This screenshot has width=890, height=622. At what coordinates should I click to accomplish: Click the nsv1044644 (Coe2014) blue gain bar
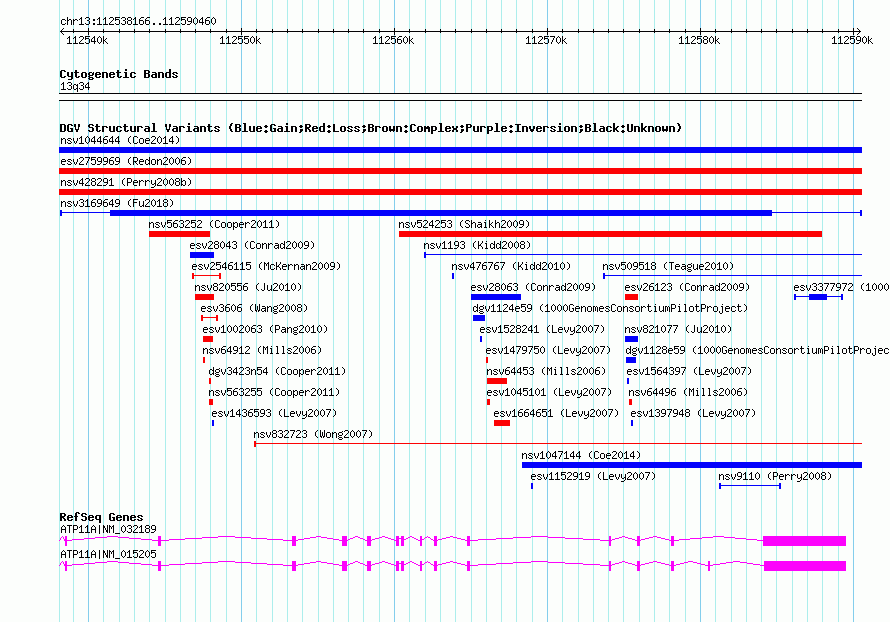click(460, 150)
